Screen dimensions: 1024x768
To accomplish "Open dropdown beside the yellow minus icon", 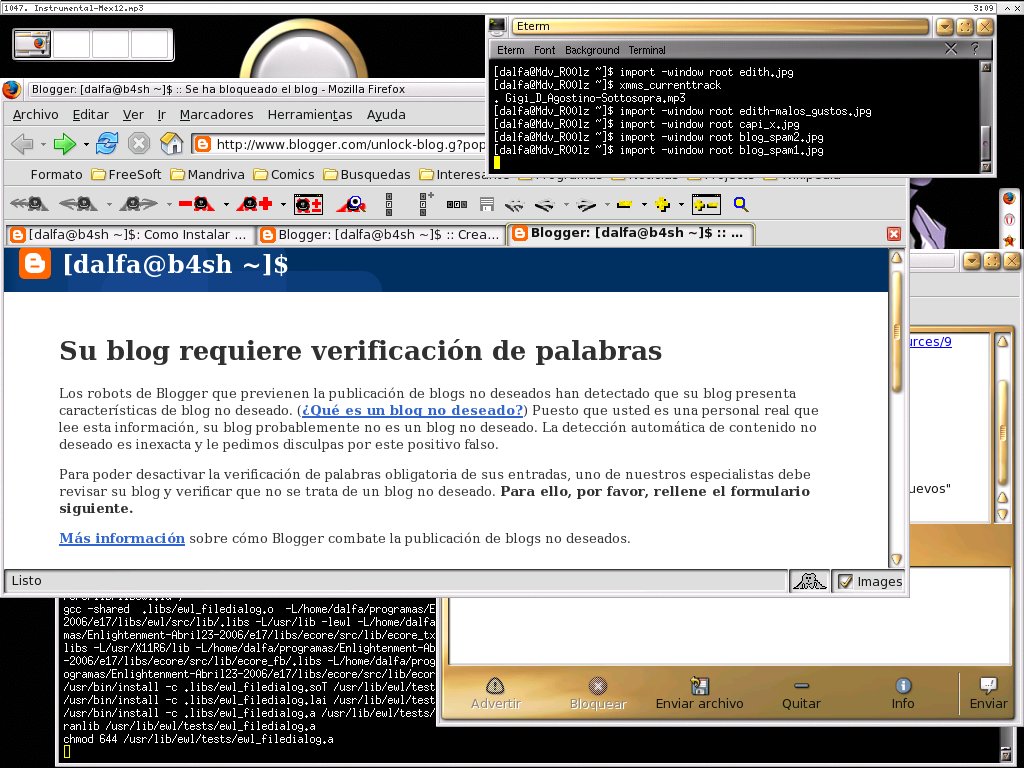I will click(644, 204).
